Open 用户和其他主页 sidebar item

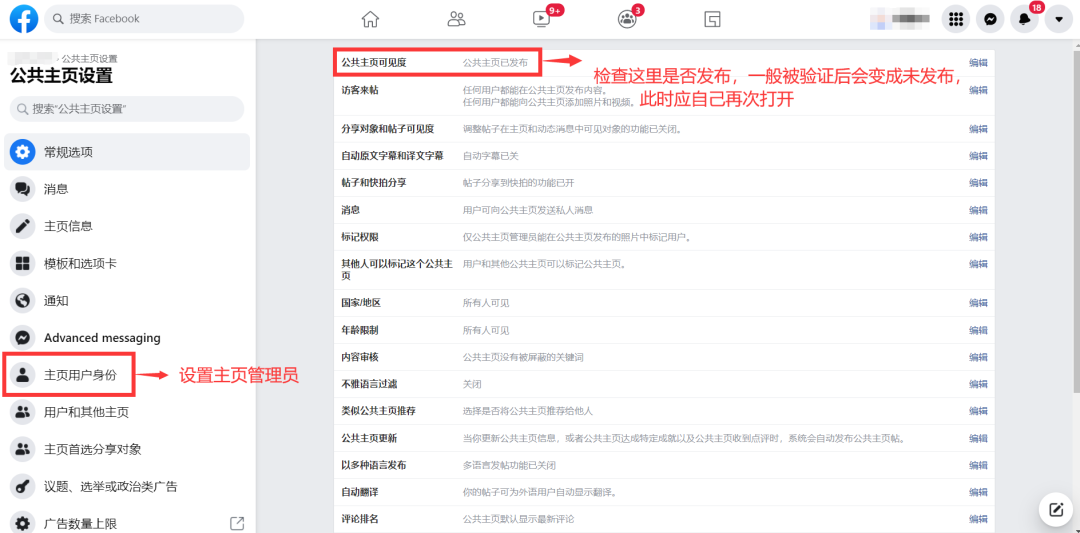click(127, 412)
